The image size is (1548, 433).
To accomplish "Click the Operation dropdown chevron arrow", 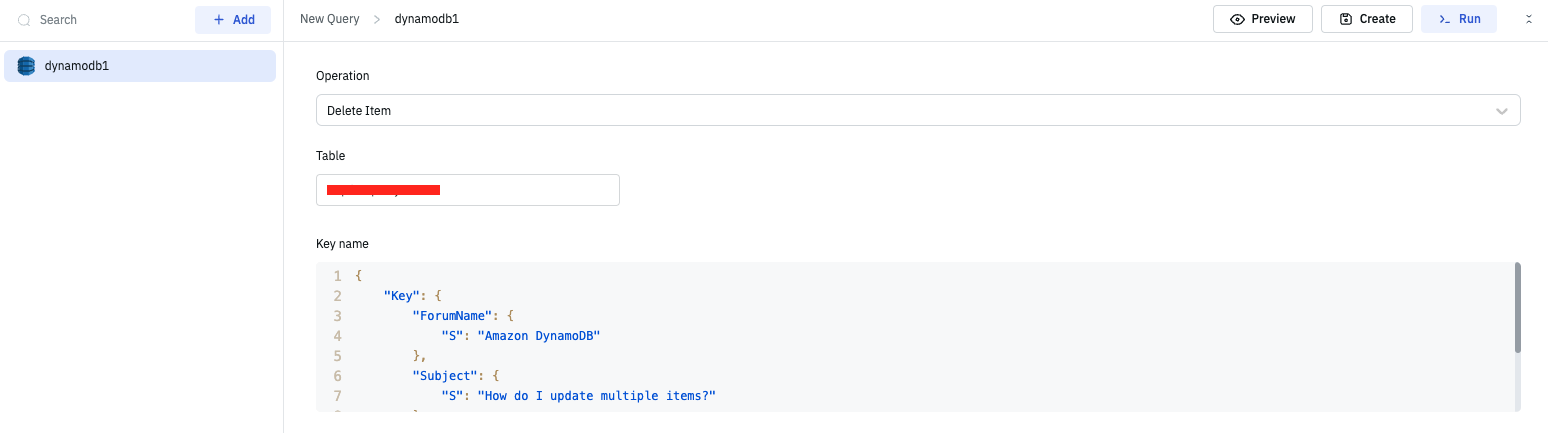I will pyautogui.click(x=1502, y=111).
